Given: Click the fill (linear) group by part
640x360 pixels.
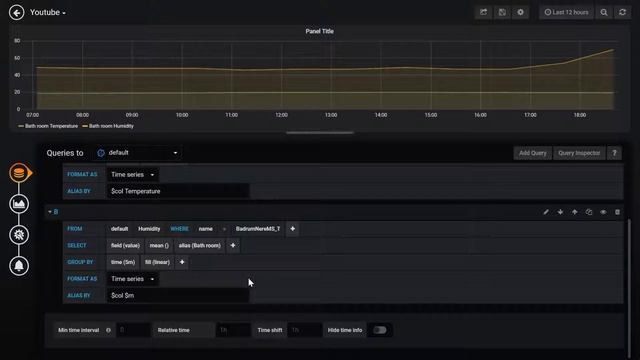Looking at the screenshot, I should [157, 262].
